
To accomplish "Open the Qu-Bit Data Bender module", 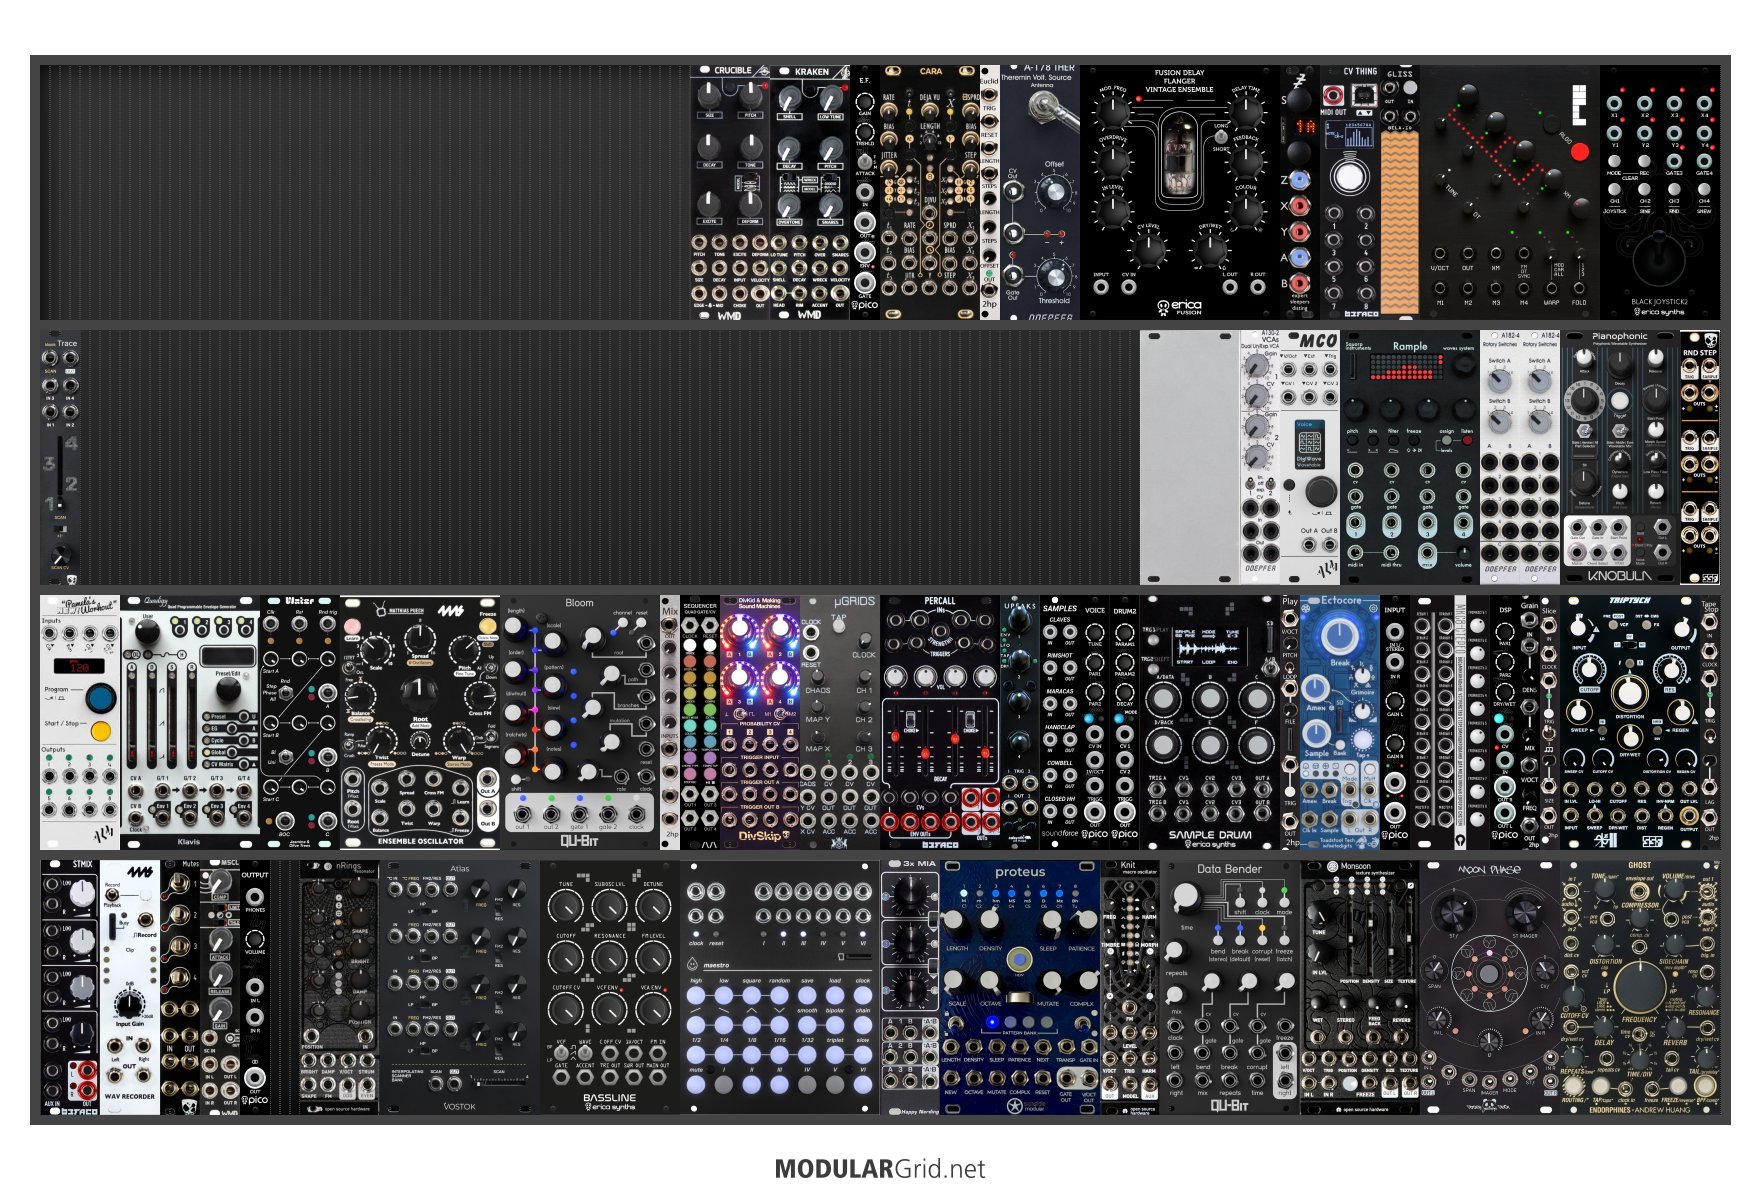I will coord(1230,987).
